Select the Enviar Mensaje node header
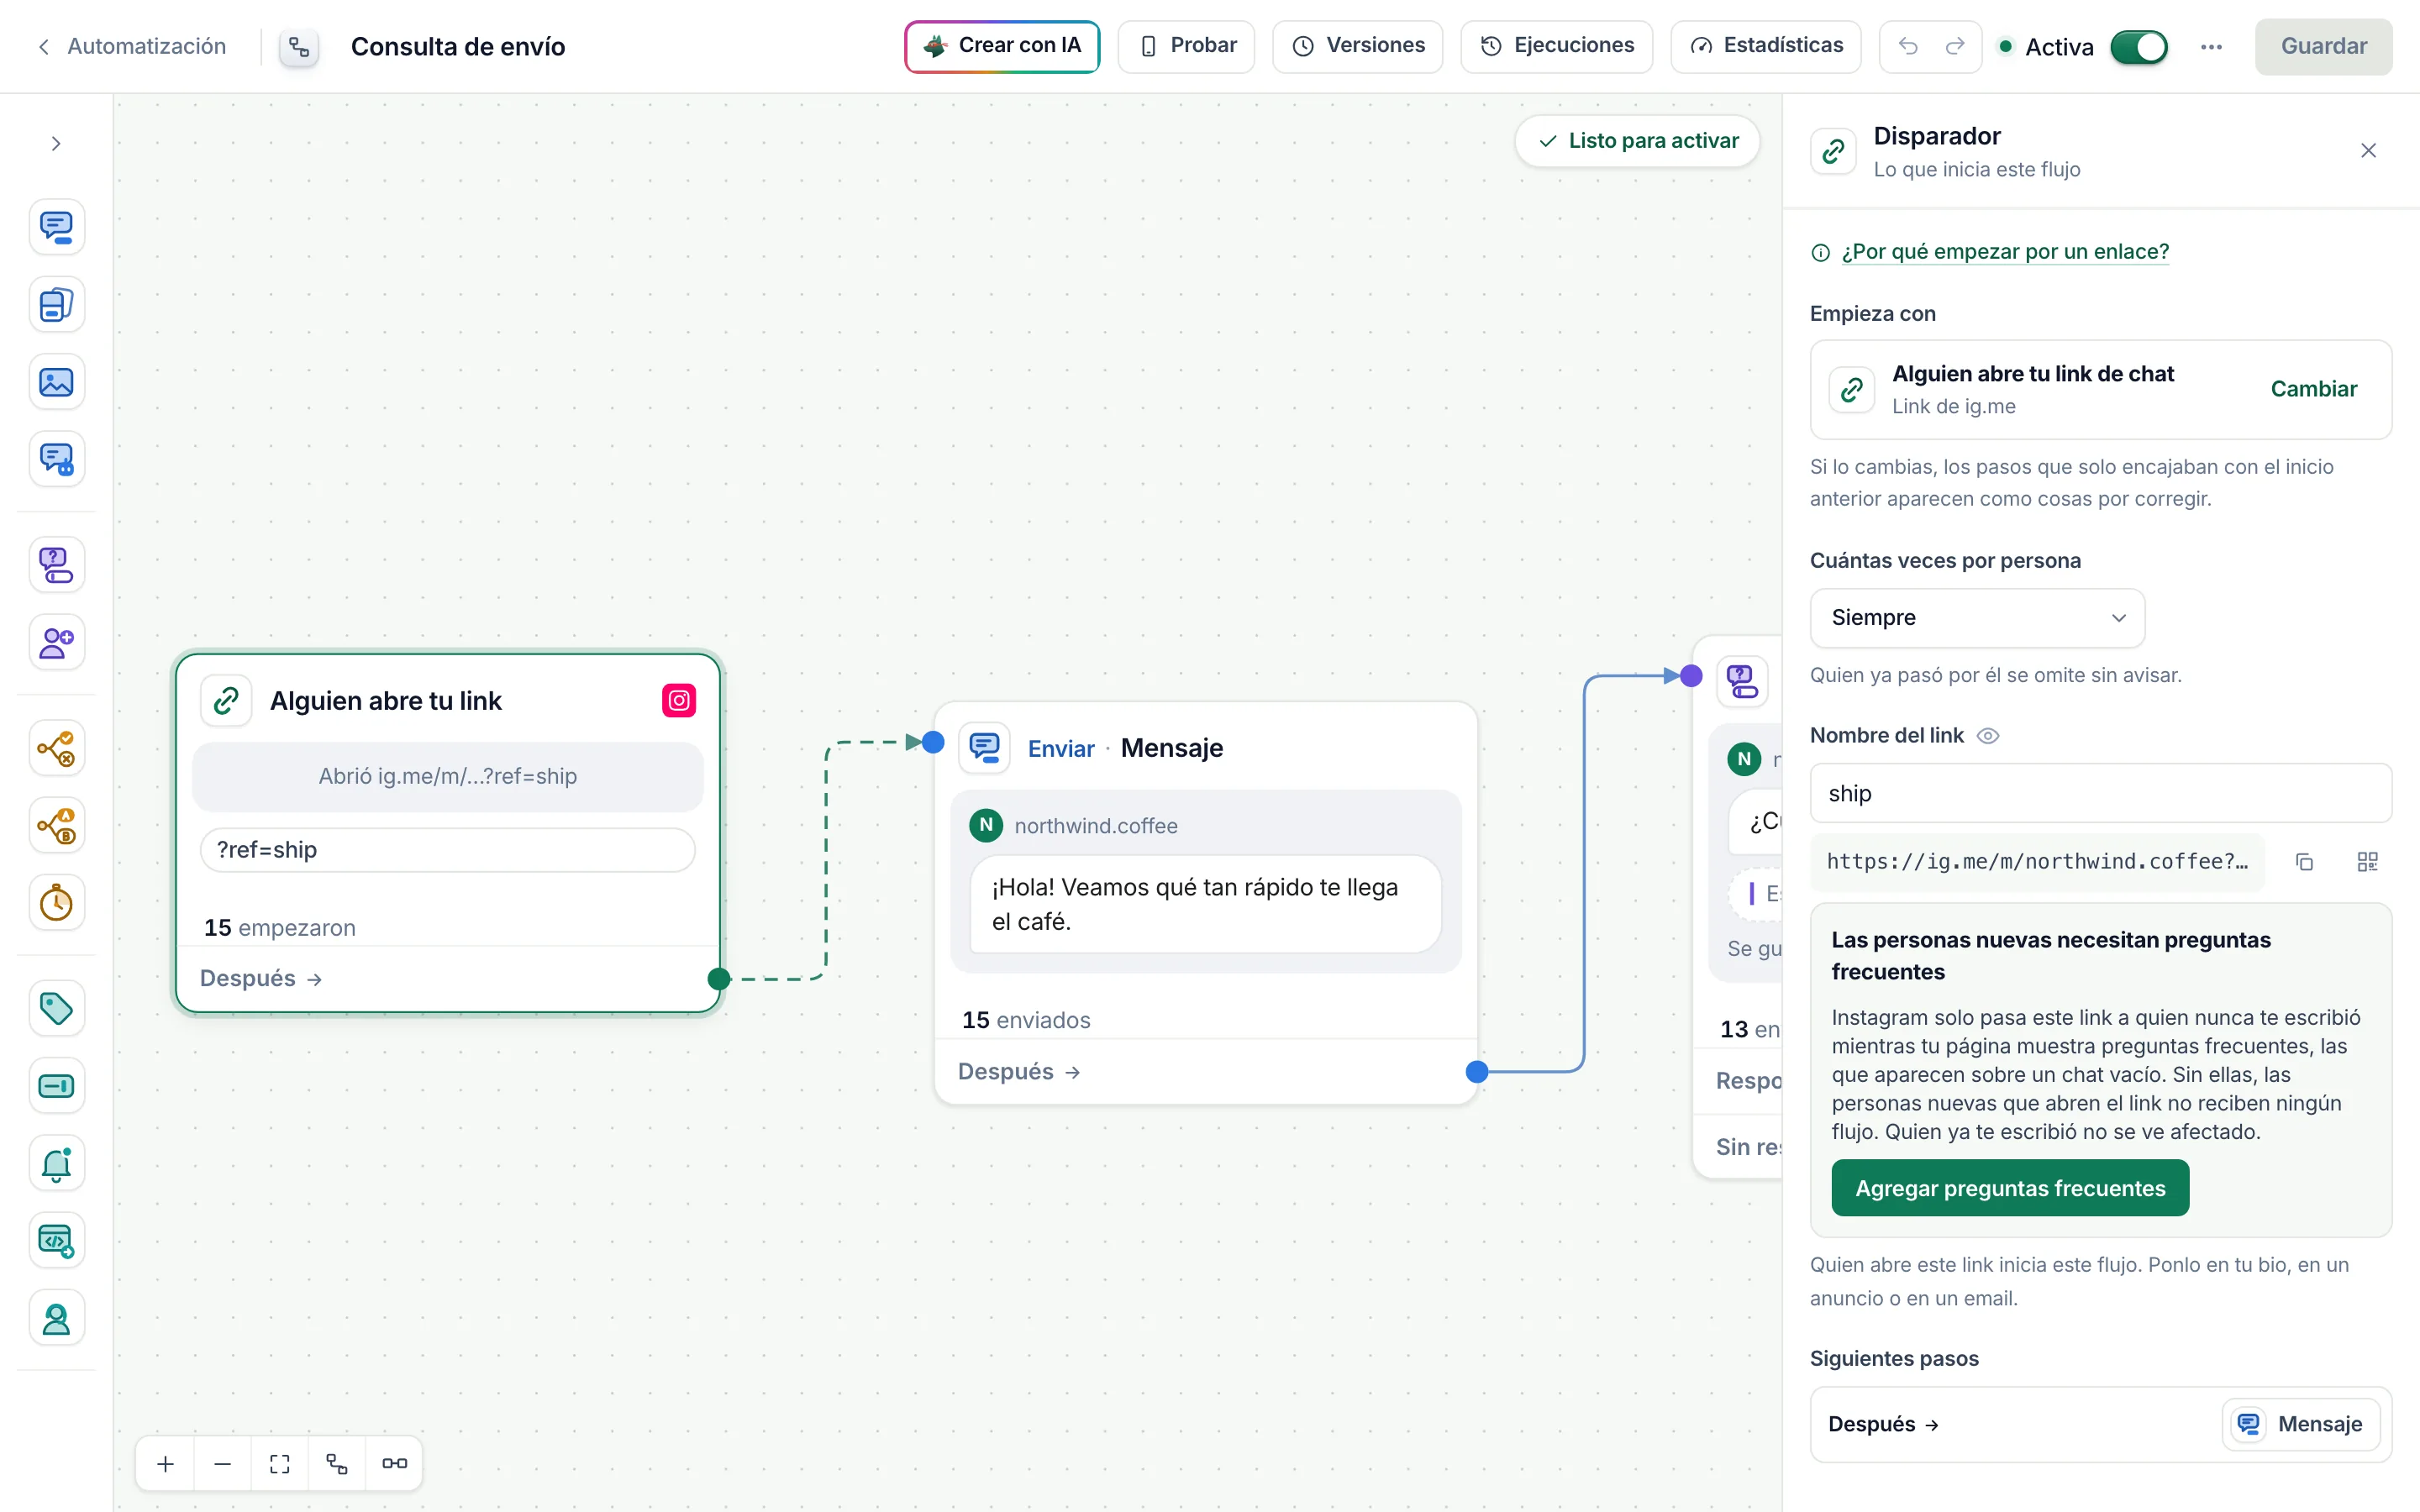Screen dimensions: 2420x1512 click(1205, 748)
